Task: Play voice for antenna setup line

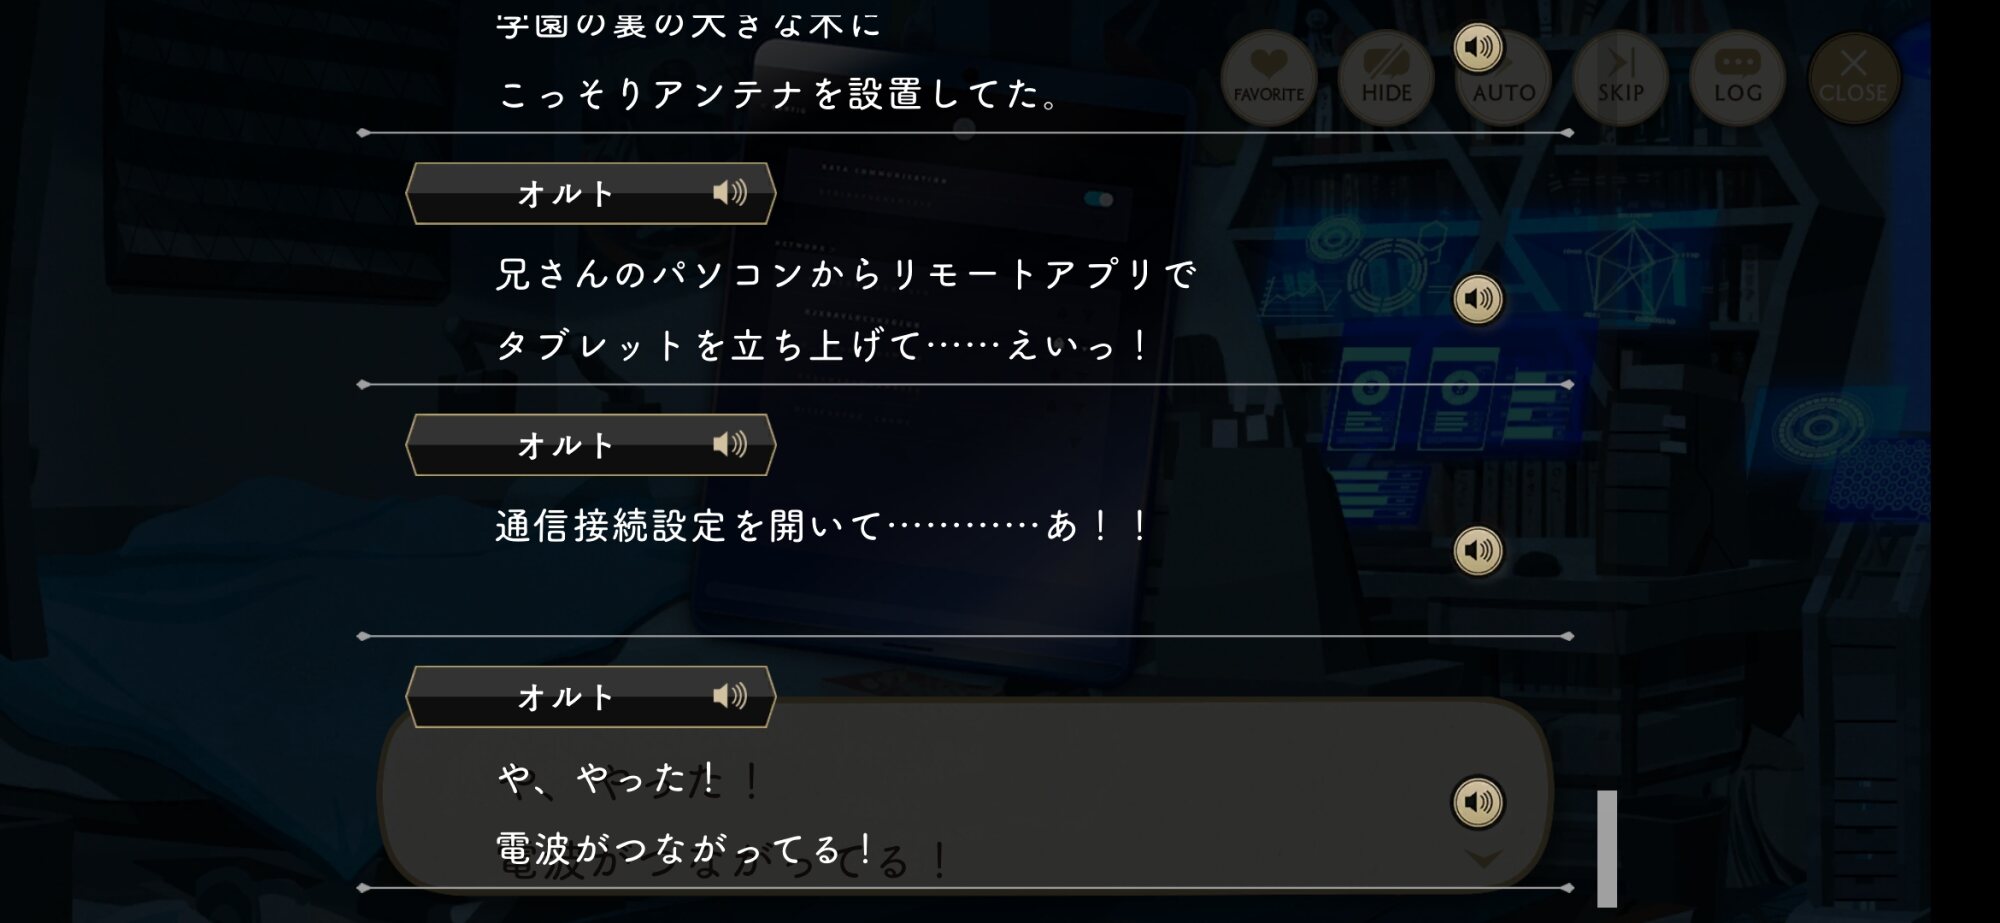Action: click(1478, 47)
